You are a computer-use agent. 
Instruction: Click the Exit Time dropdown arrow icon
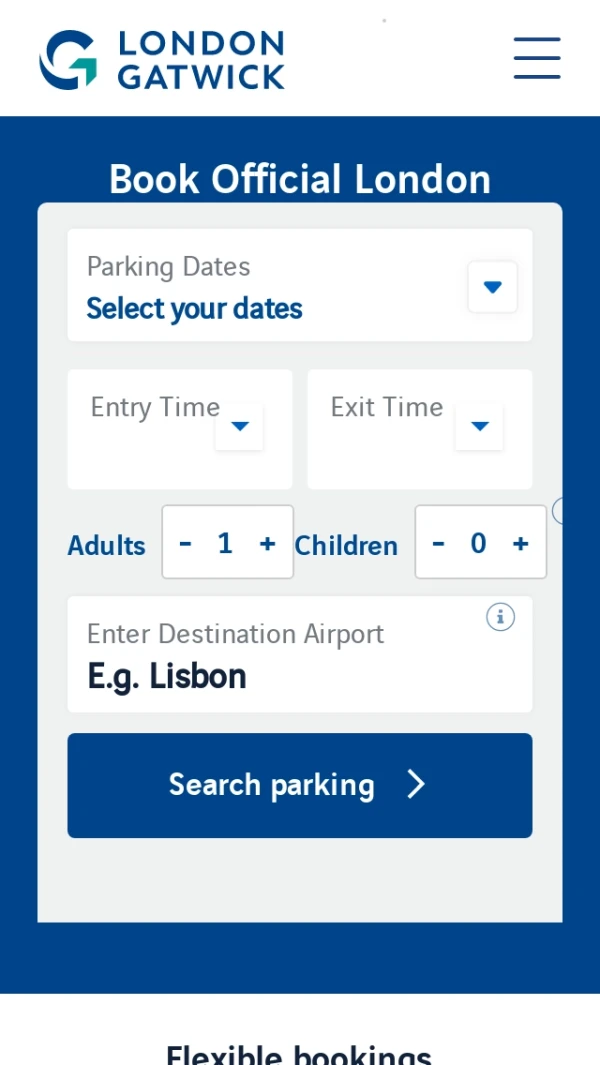(479, 426)
